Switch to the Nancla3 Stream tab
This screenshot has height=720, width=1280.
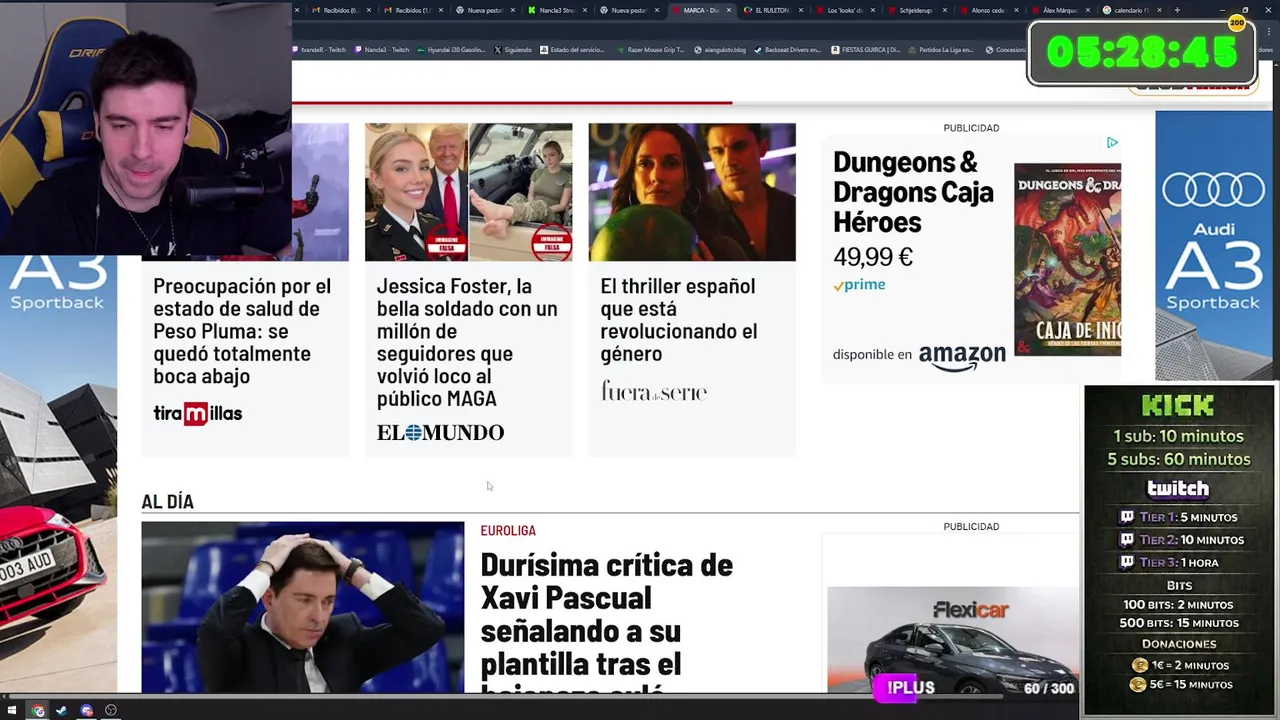pos(556,10)
